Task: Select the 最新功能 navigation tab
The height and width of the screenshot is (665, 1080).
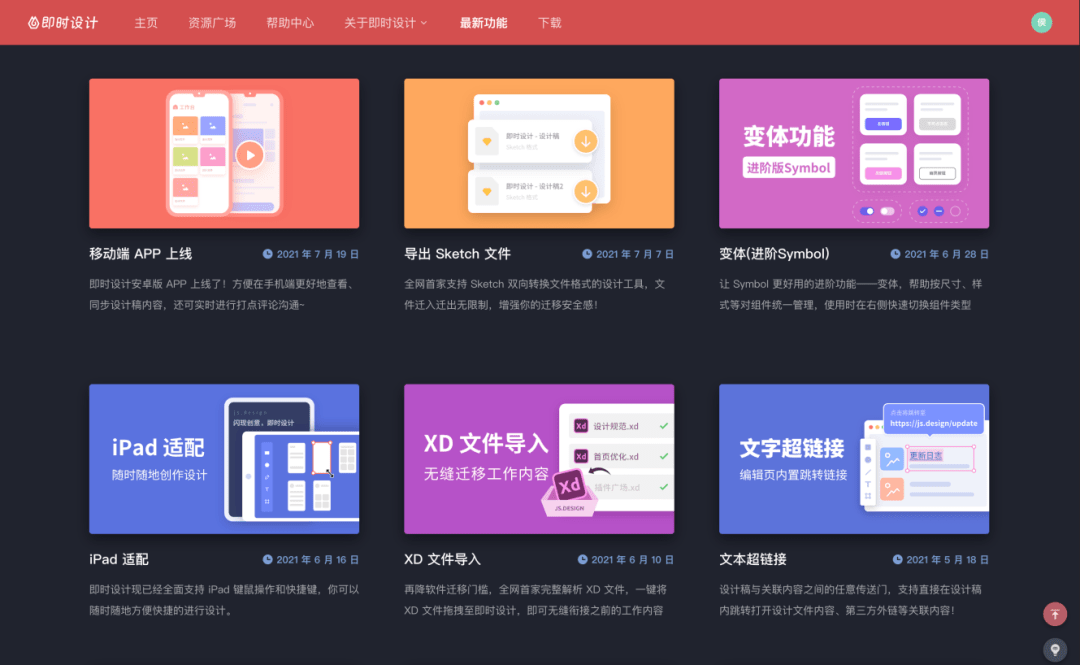Action: (484, 23)
